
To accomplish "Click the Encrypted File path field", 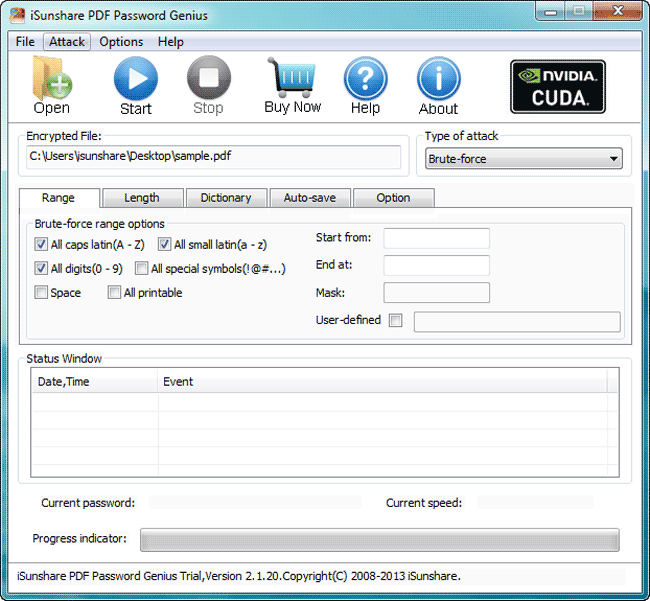I will 213,157.
